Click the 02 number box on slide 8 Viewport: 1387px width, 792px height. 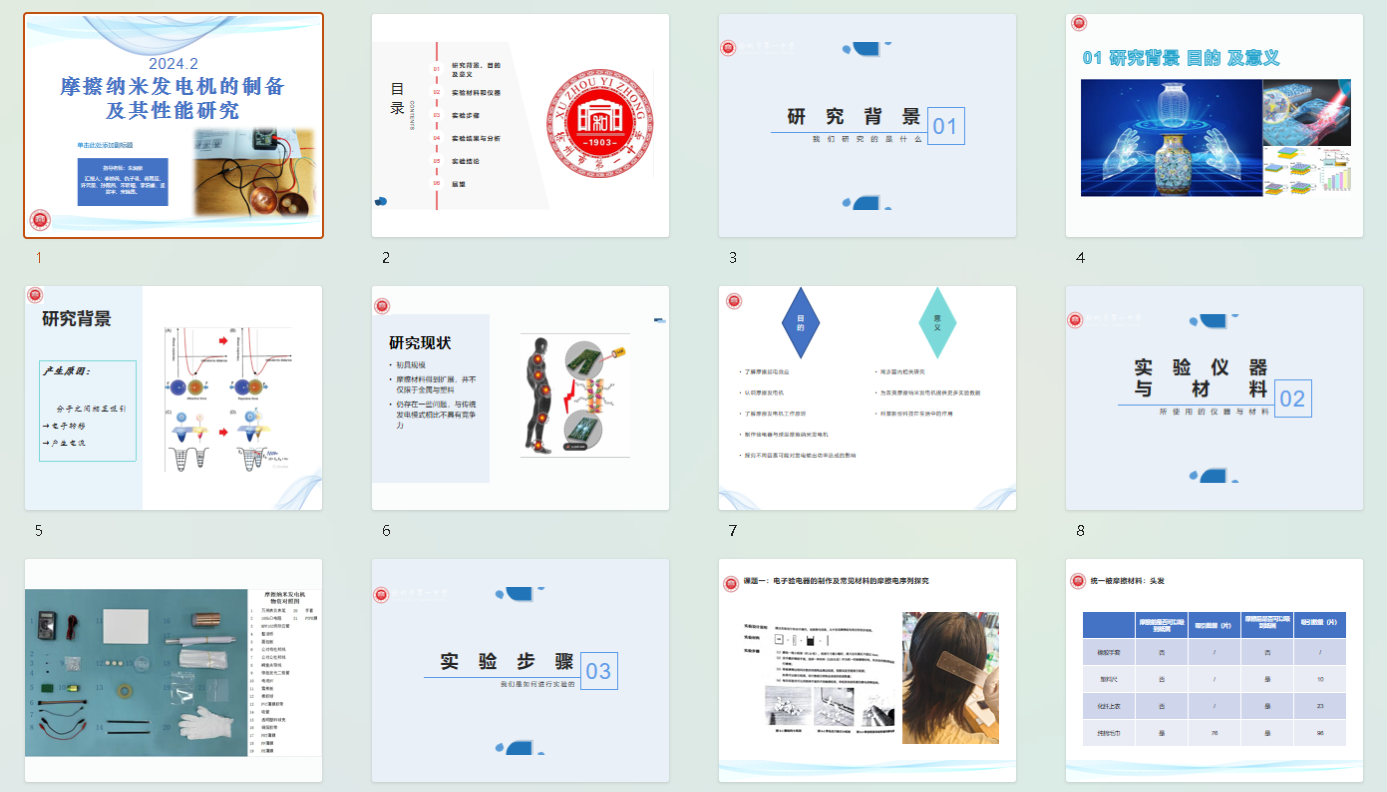coord(1292,399)
